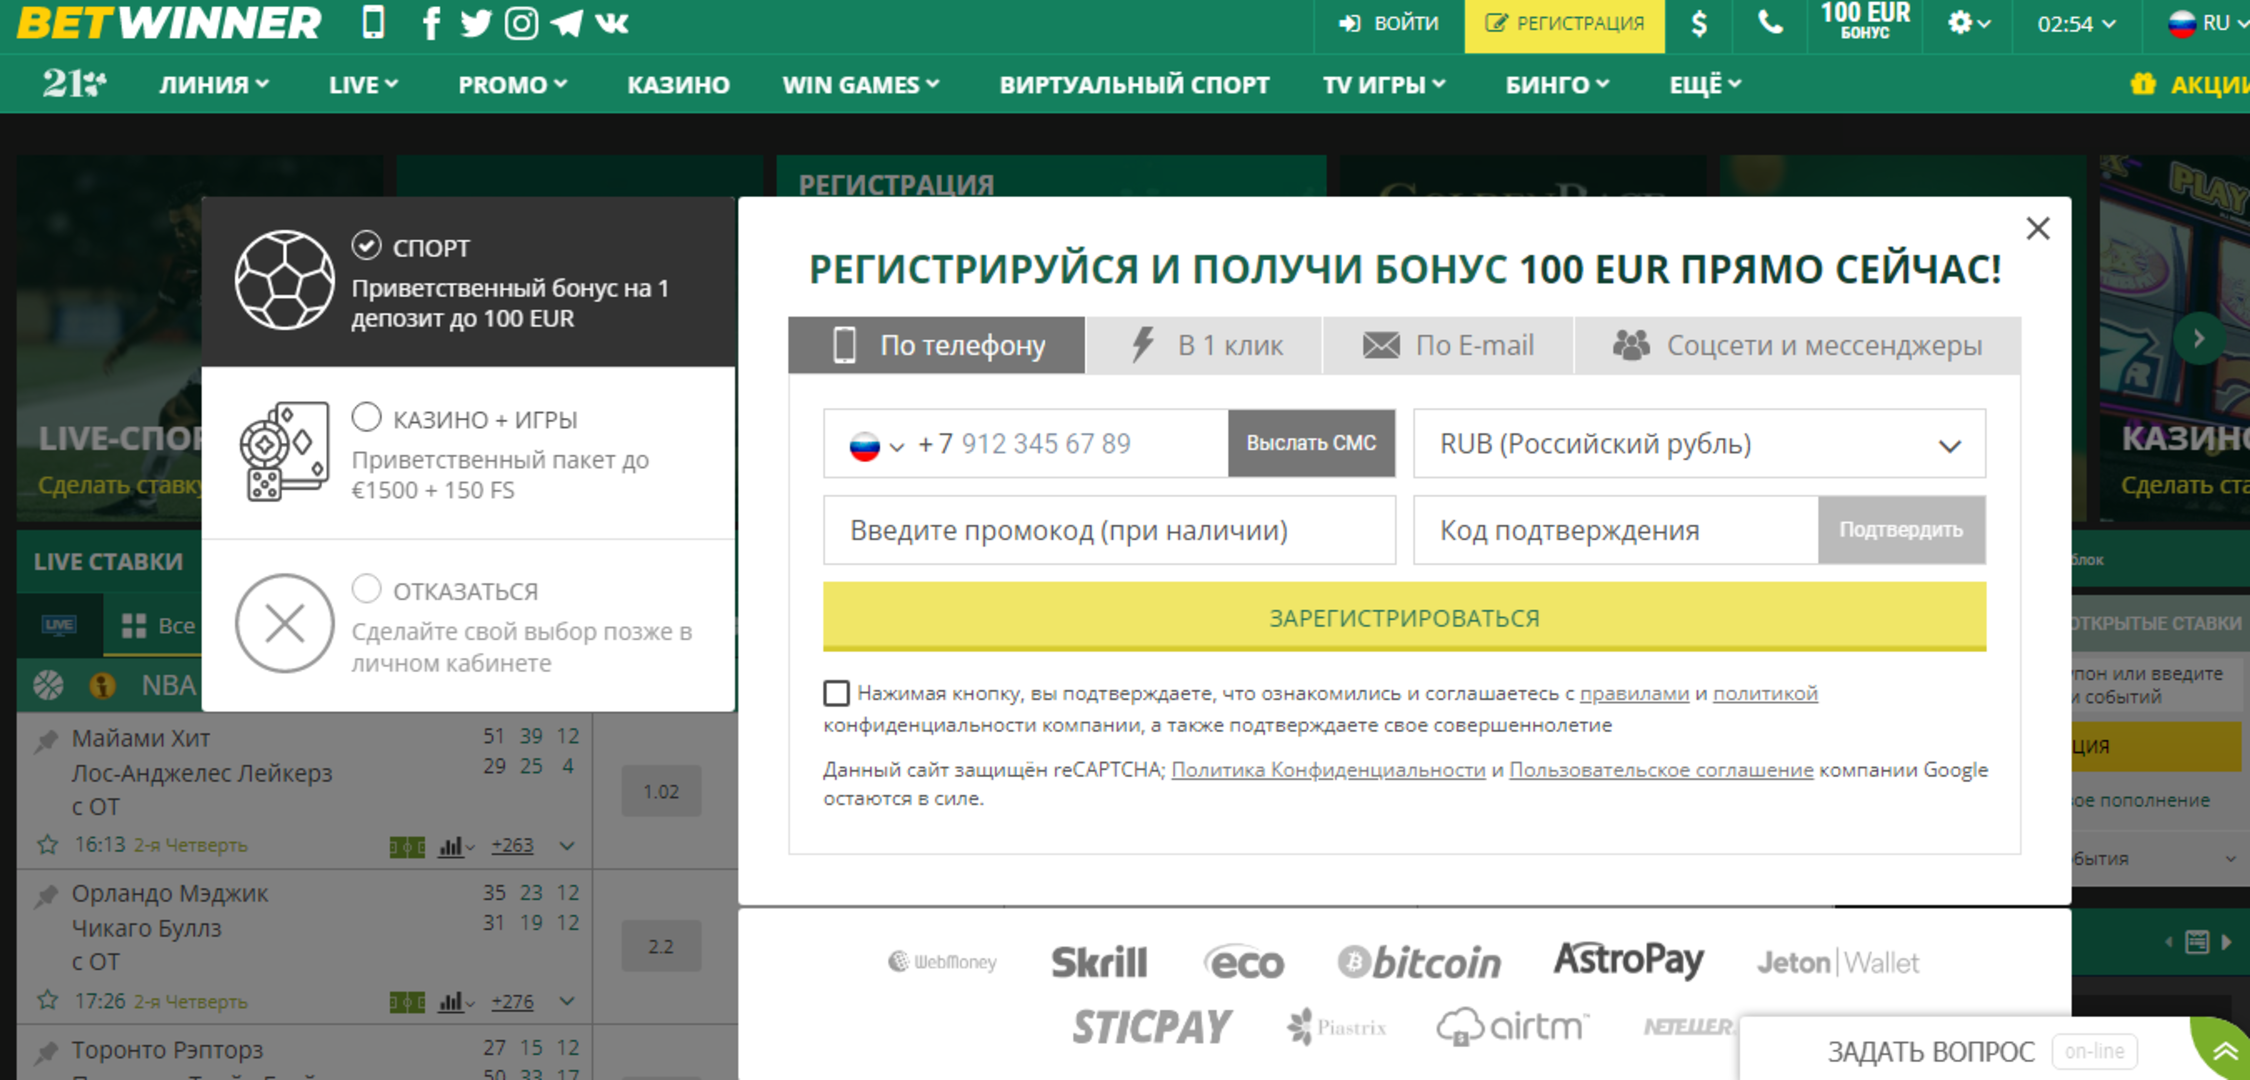Favorite the Майами Хит match star
Image resolution: width=2250 pixels, height=1080 pixels.
coord(47,845)
